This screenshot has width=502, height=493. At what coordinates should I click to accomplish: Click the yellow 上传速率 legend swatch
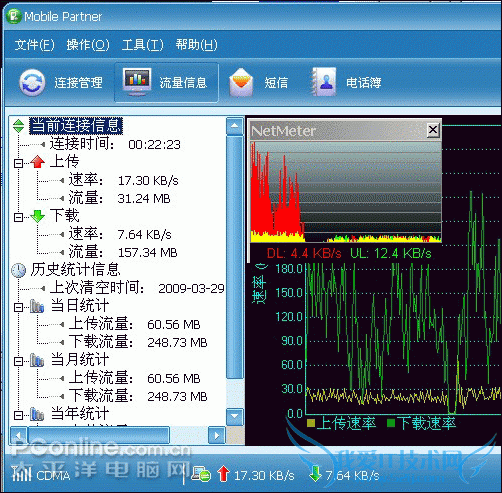pos(311,423)
